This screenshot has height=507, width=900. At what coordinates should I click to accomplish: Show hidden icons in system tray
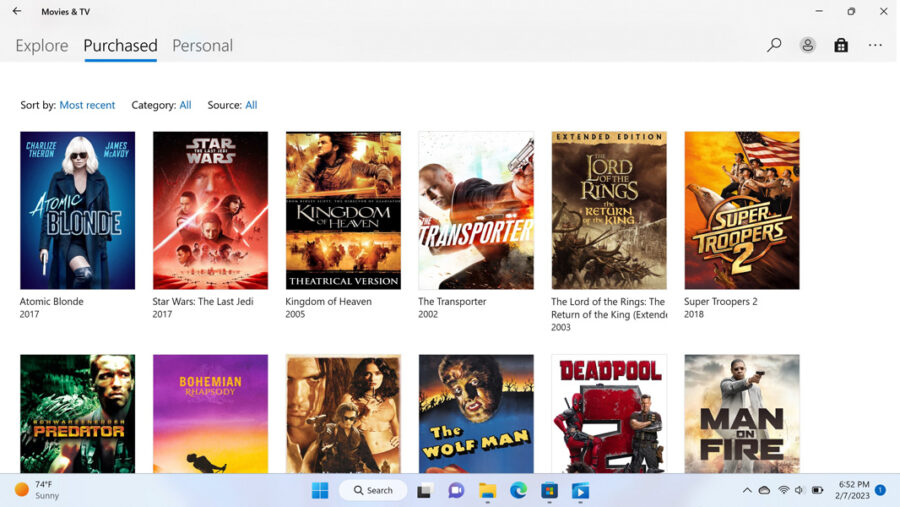746,490
